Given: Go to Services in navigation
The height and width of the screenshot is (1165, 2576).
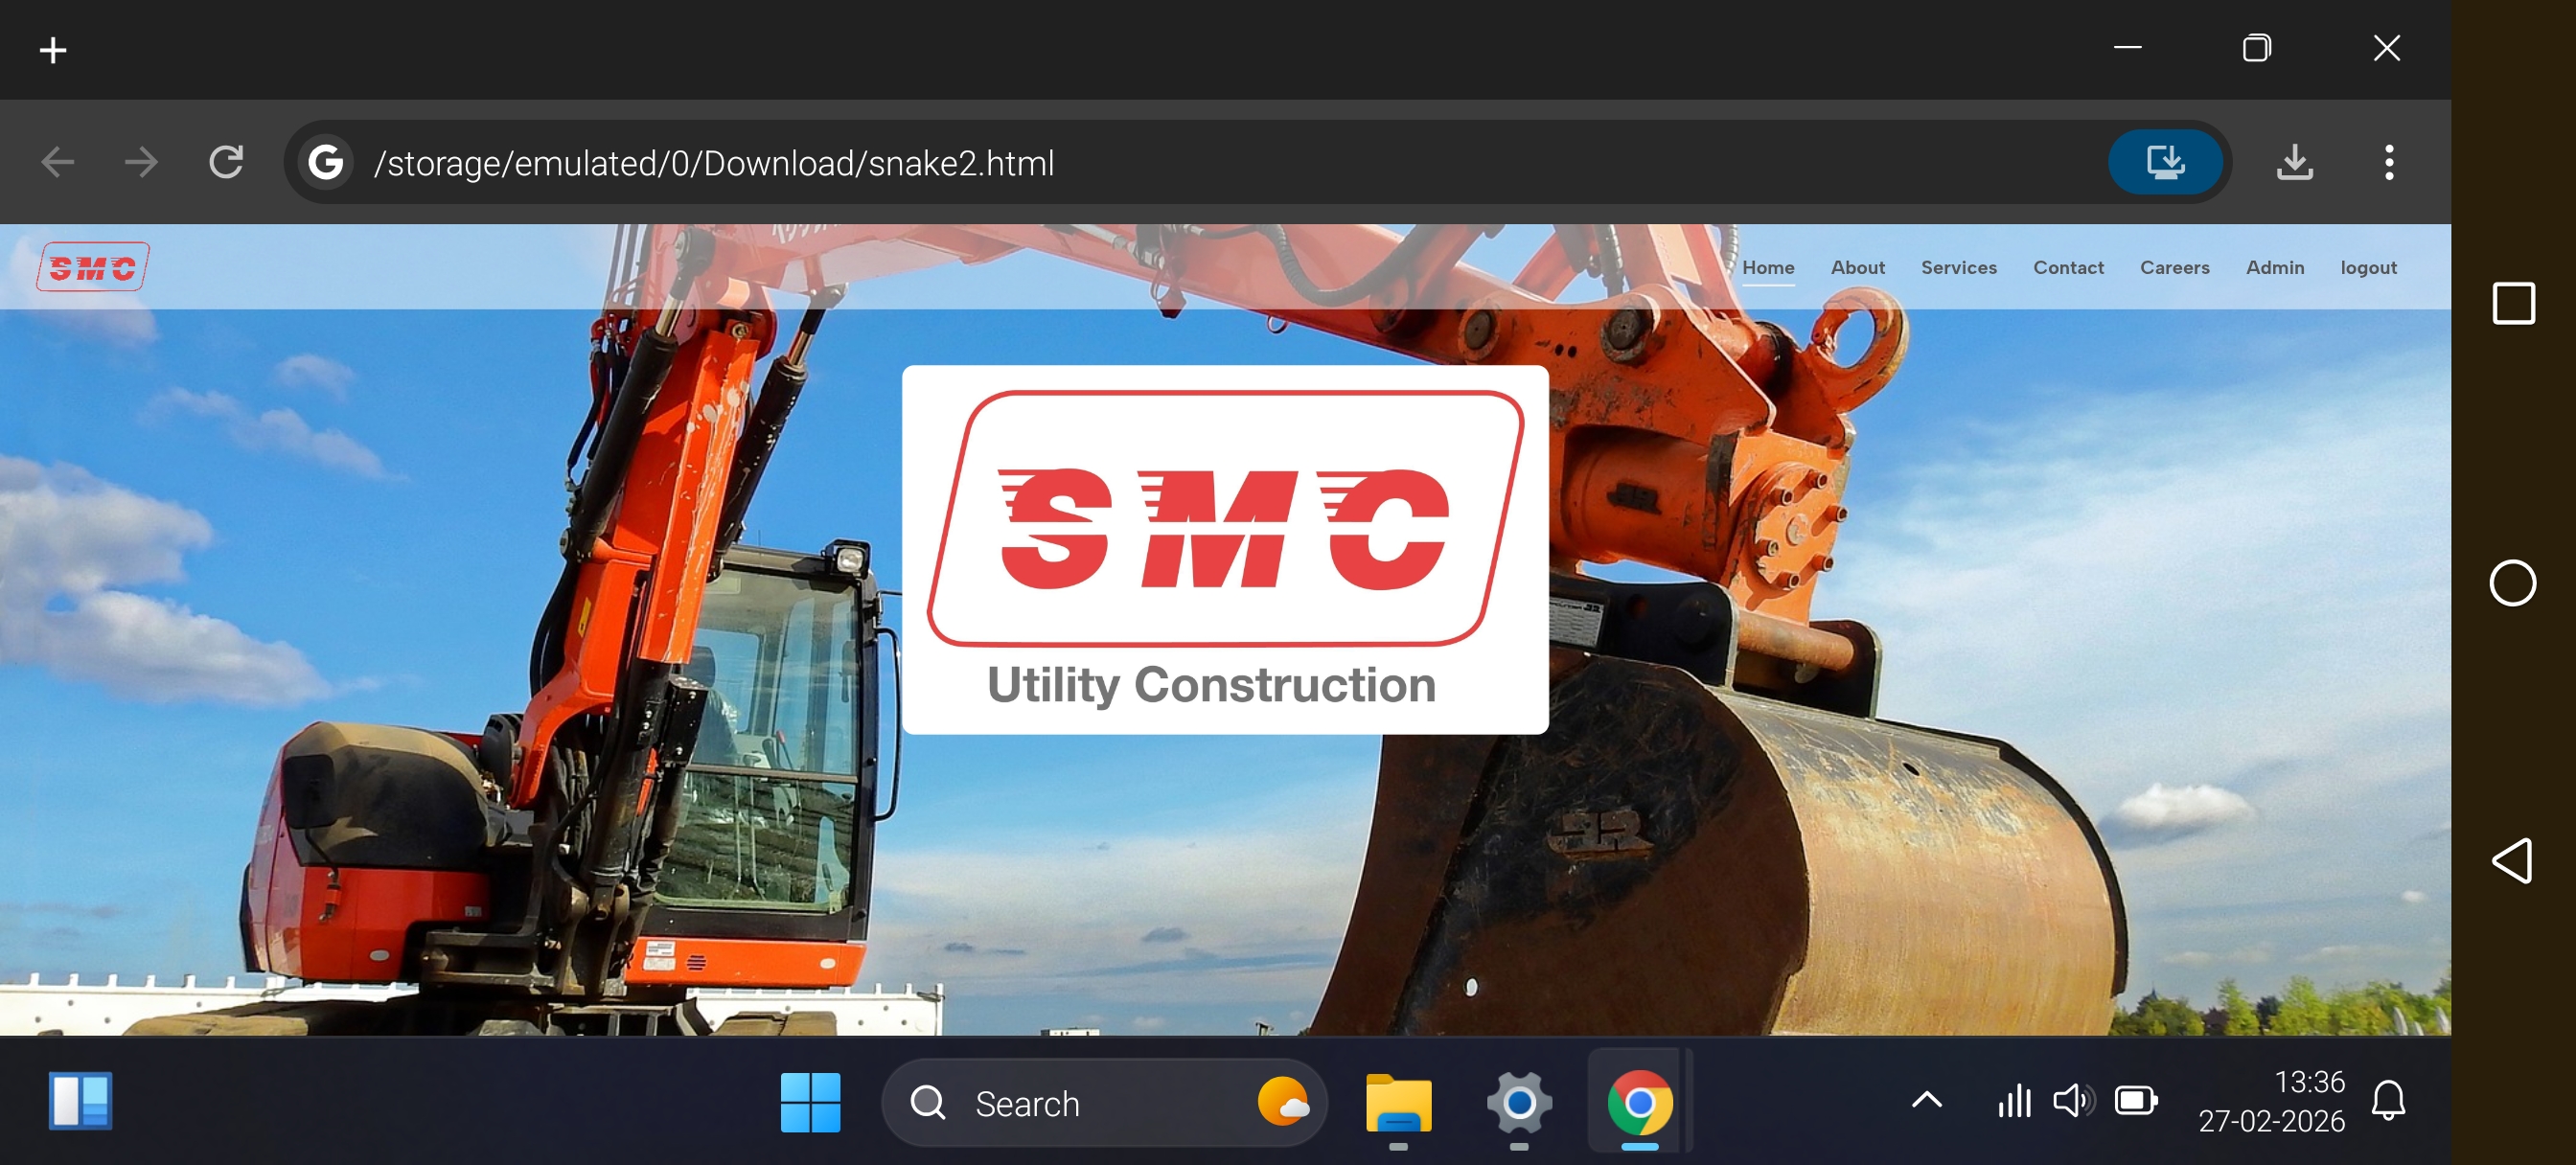Looking at the screenshot, I should point(1958,267).
